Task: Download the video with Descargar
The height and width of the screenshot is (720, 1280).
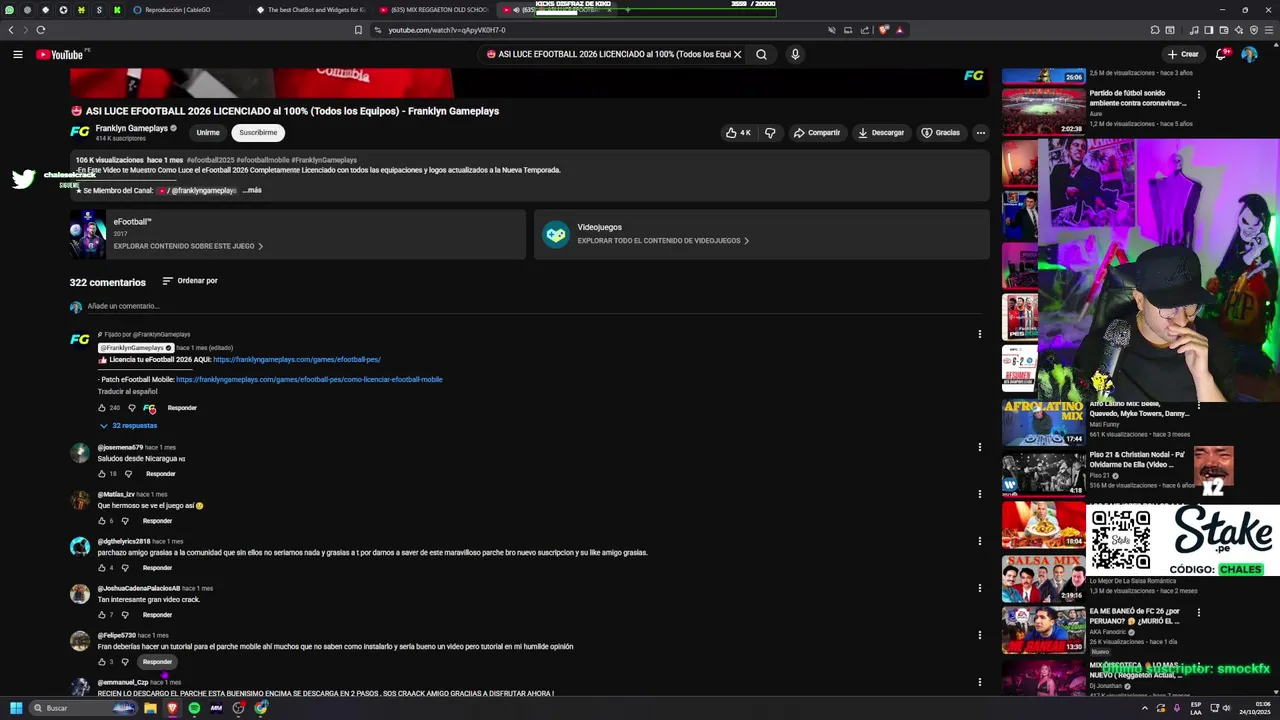Action: pyautogui.click(x=881, y=132)
